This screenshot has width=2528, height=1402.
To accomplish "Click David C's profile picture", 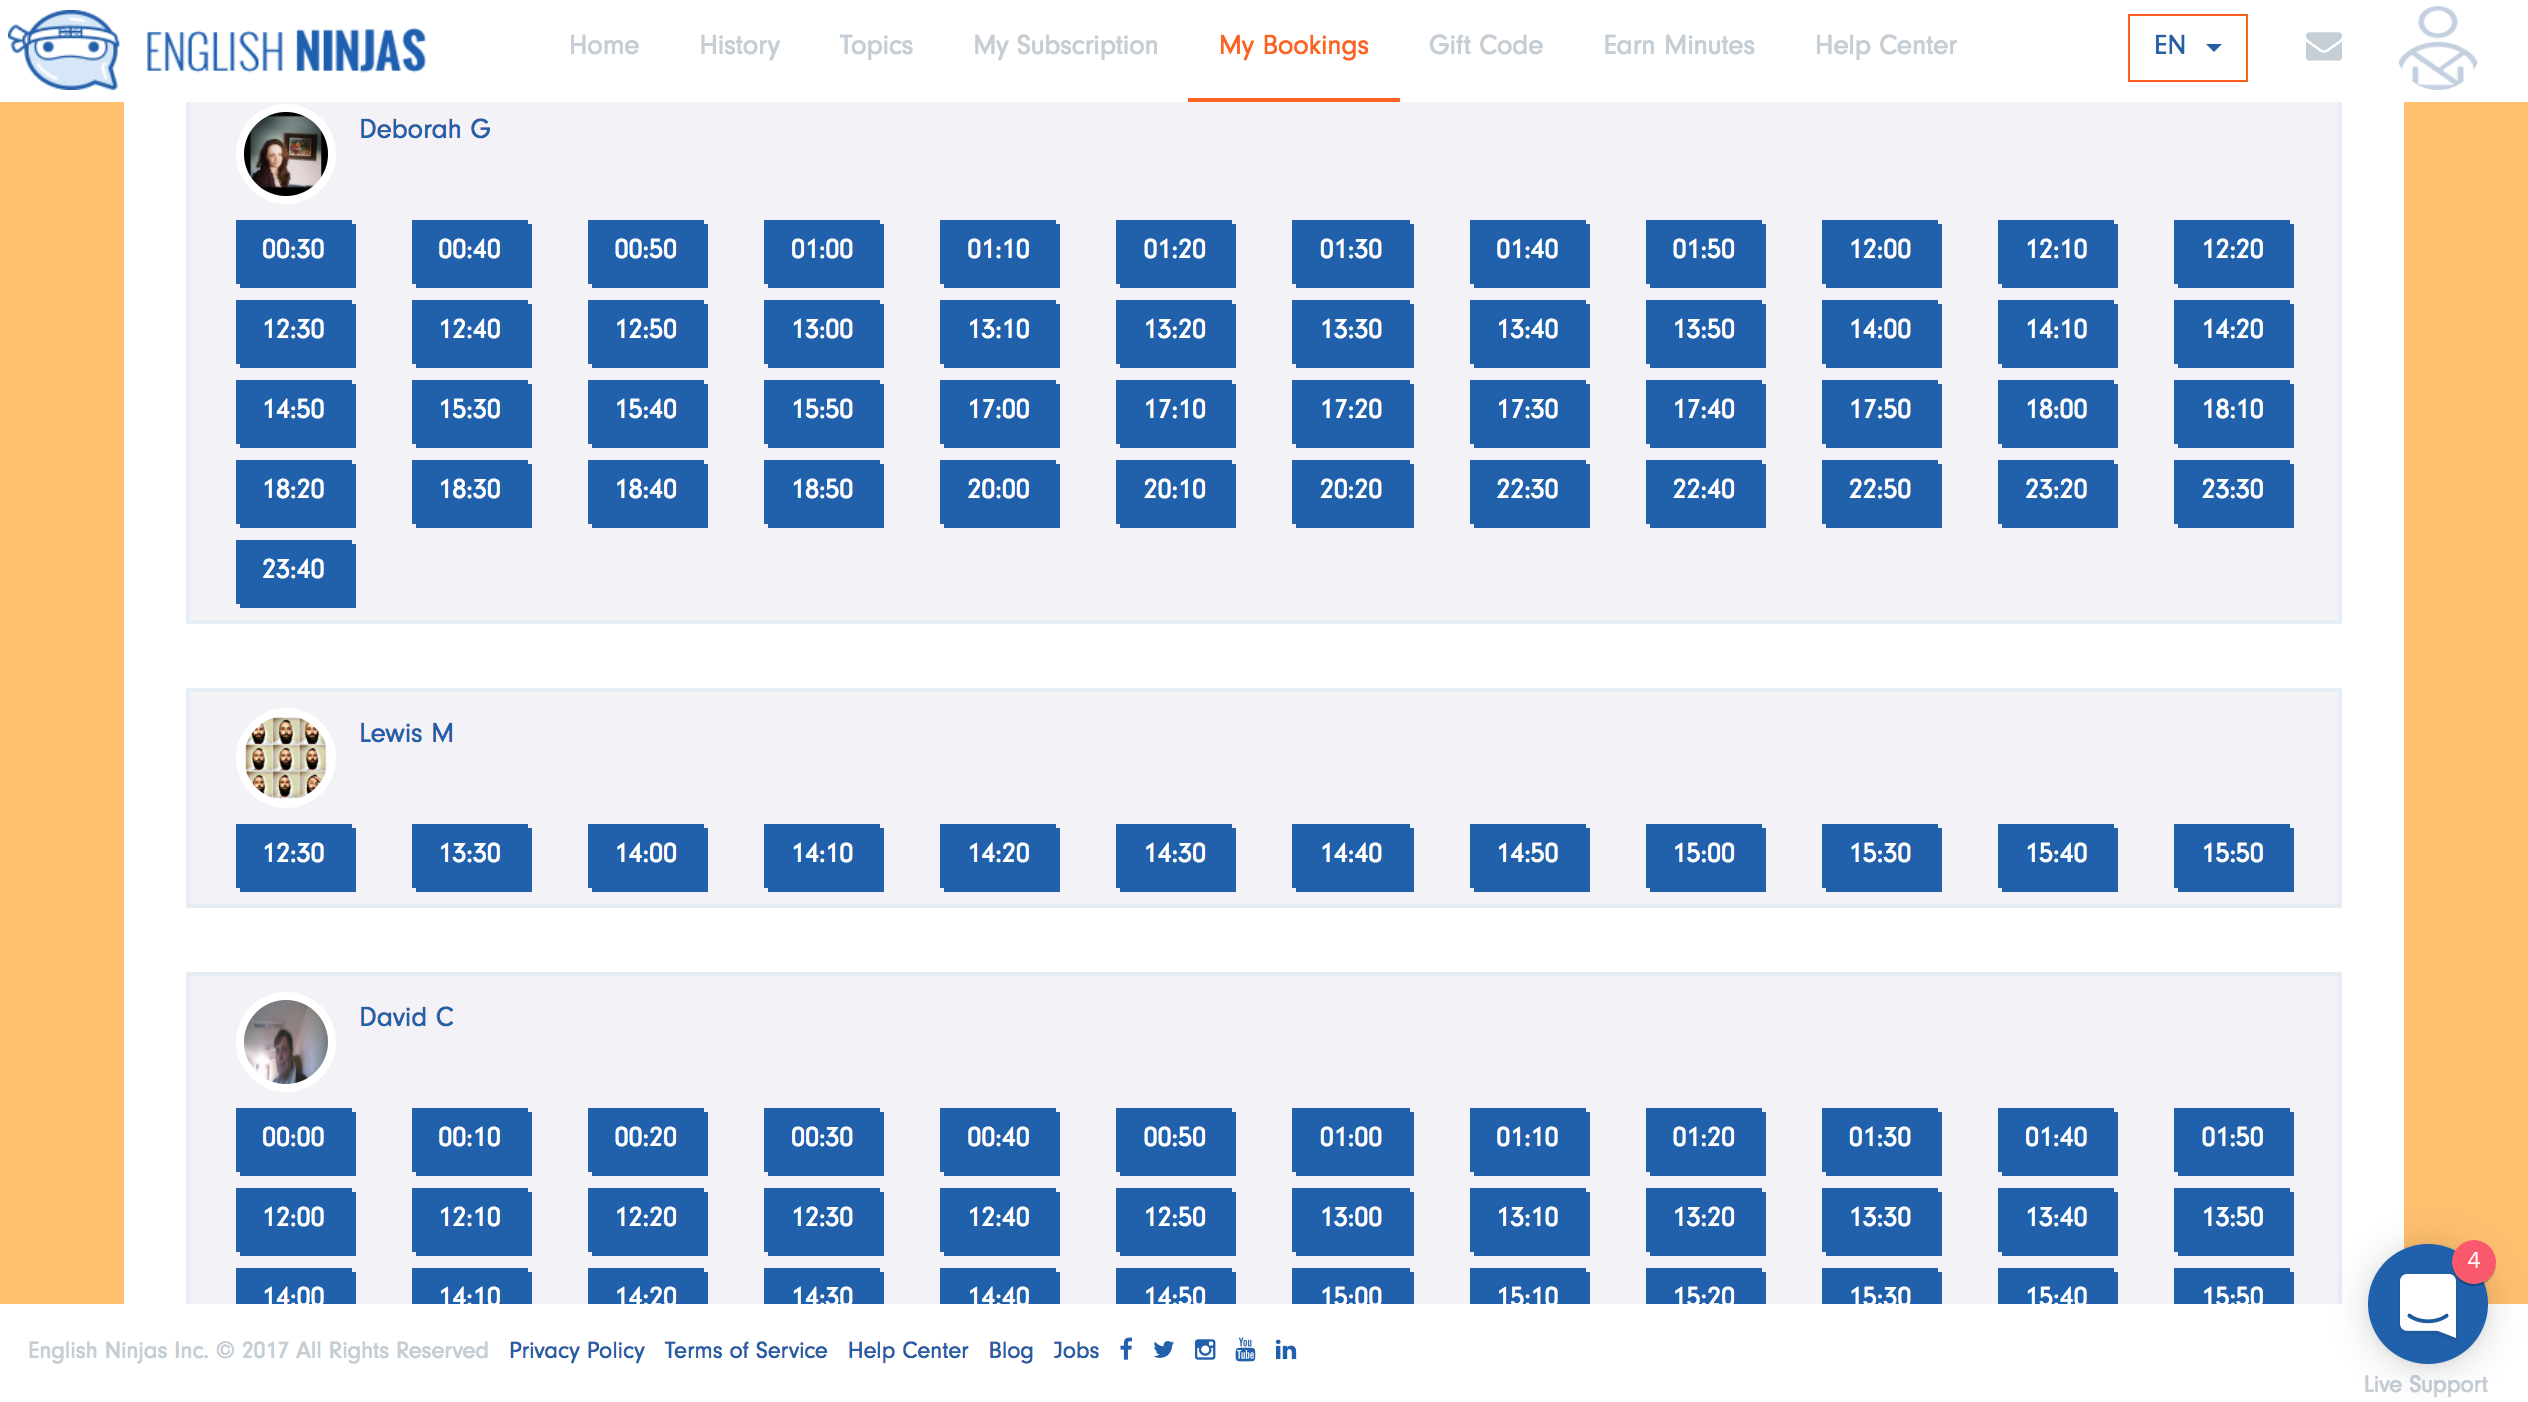I will point(286,1042).
